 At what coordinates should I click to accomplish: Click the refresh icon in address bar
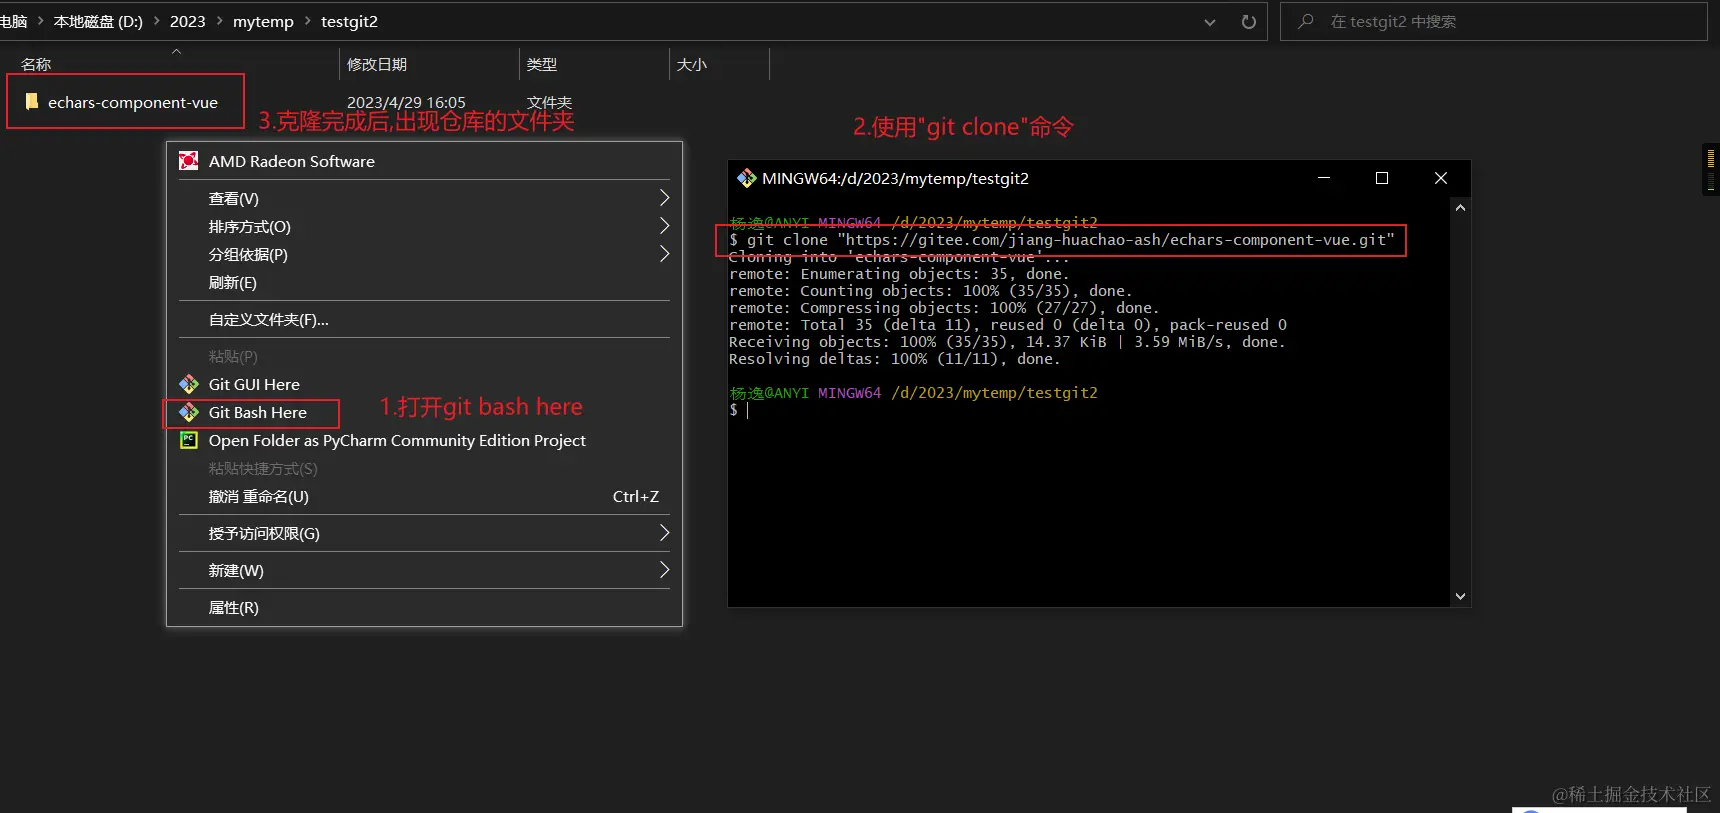tap(1248, 21)
